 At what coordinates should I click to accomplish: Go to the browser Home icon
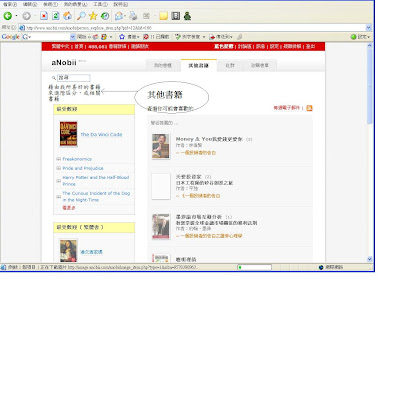(x=67, y=16)
